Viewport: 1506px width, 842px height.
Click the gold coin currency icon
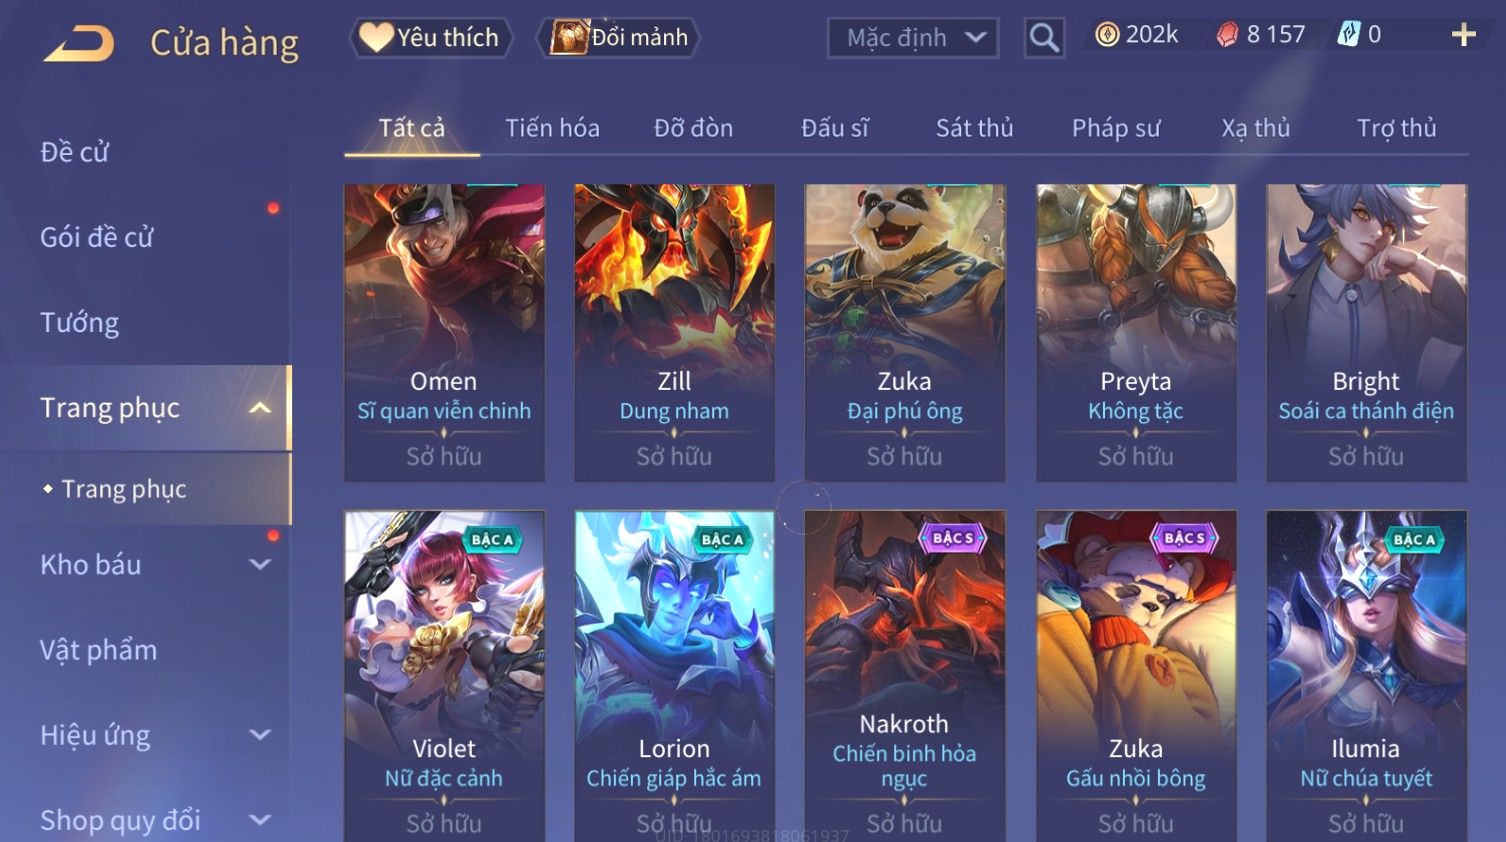coord(1107,35)
